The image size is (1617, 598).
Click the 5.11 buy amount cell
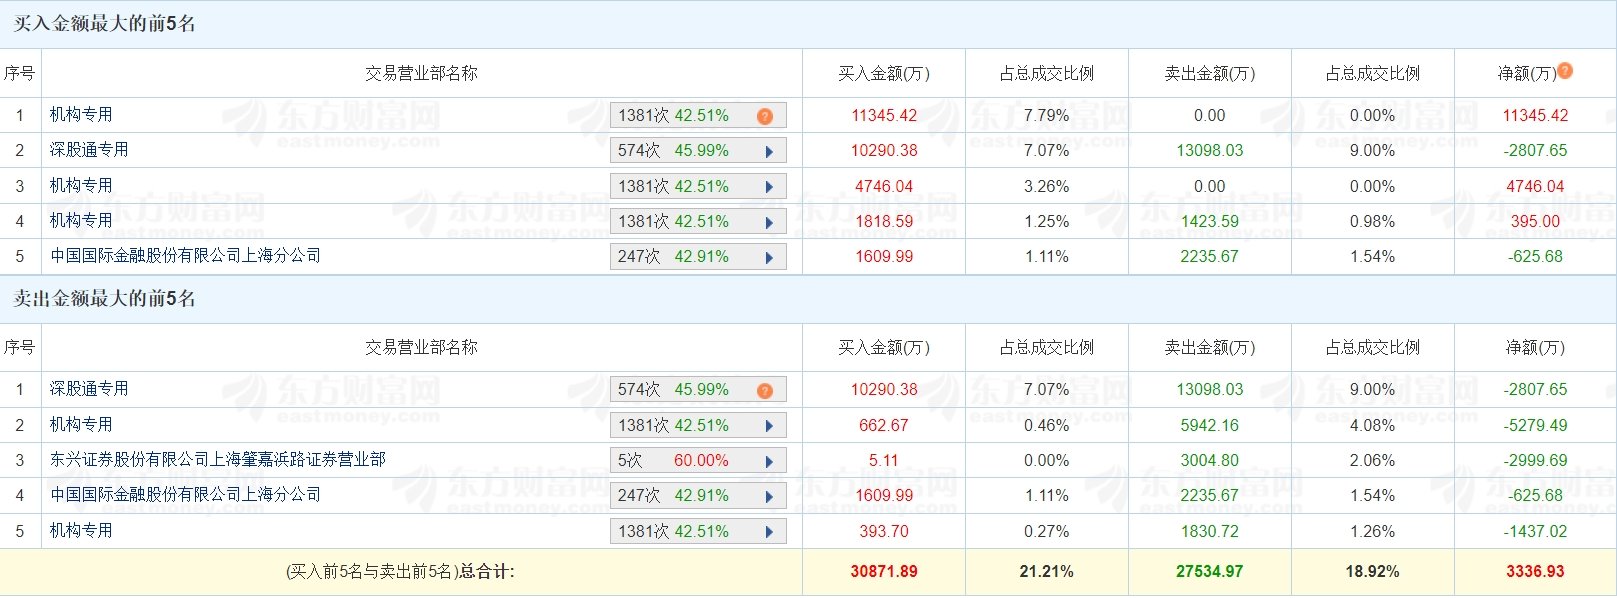pyautogui.click(x=884, y=460)
